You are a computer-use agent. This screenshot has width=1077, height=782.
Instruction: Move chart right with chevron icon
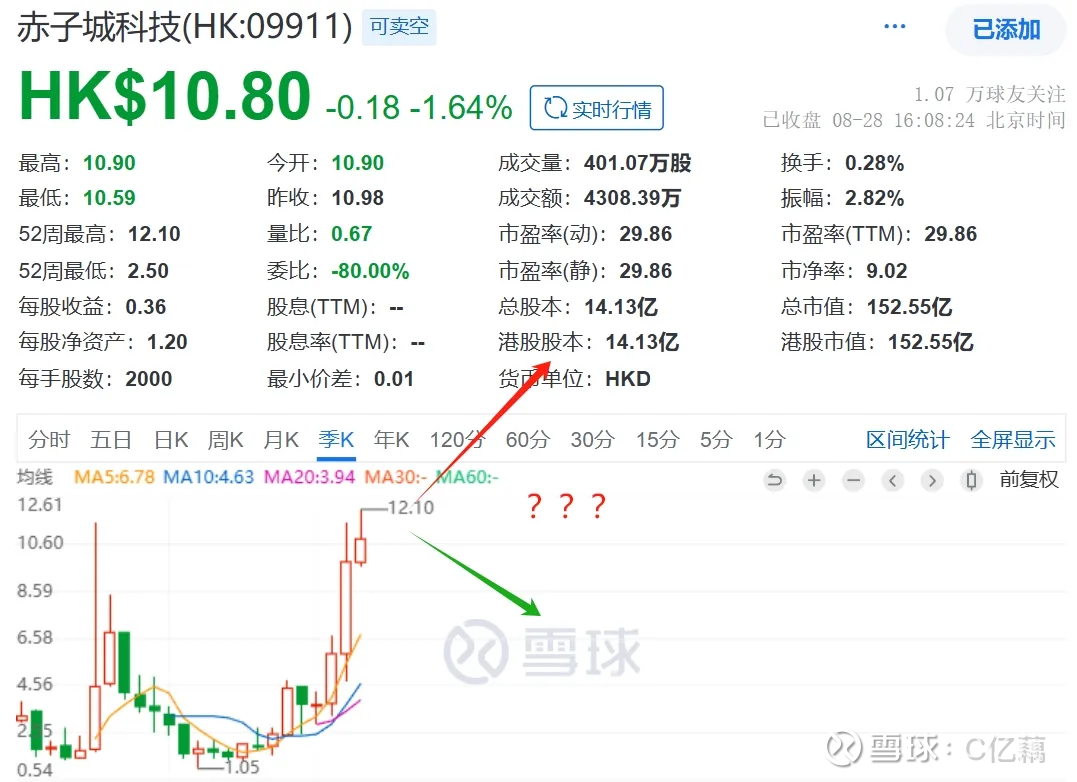pyautogui.click(x=932, y=480)
